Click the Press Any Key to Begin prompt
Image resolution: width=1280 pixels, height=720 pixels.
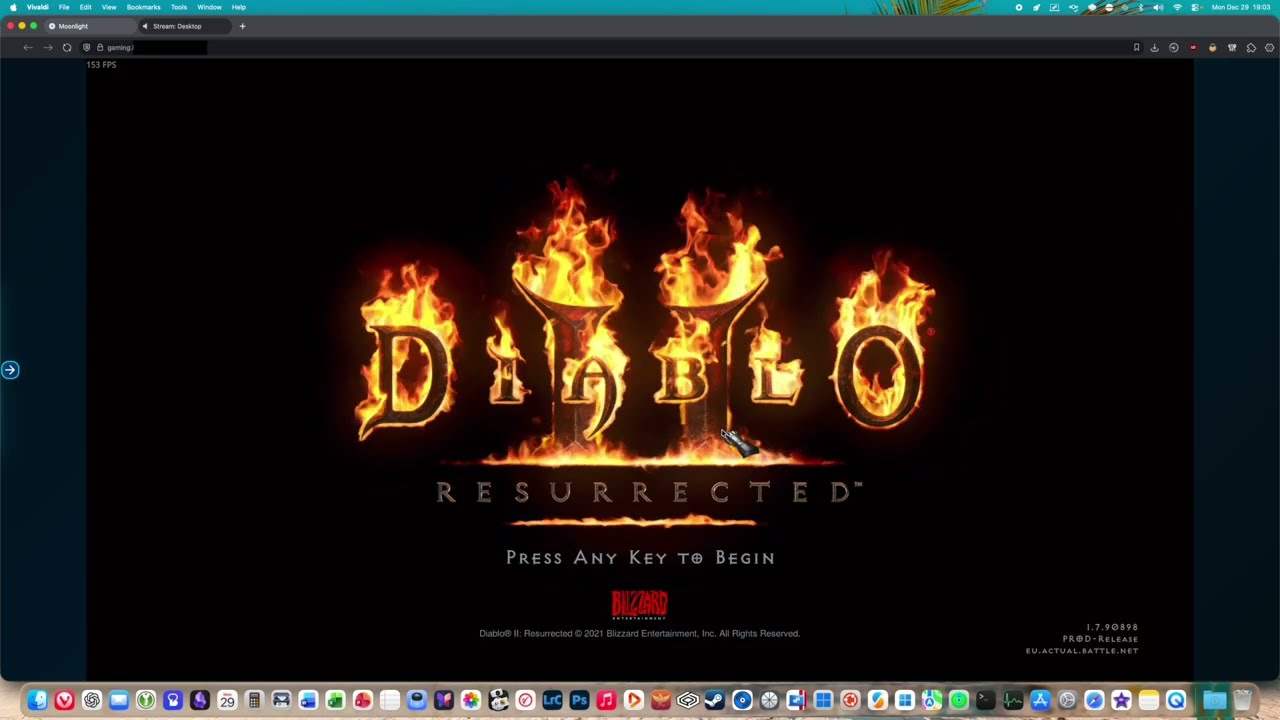(640, 558)
